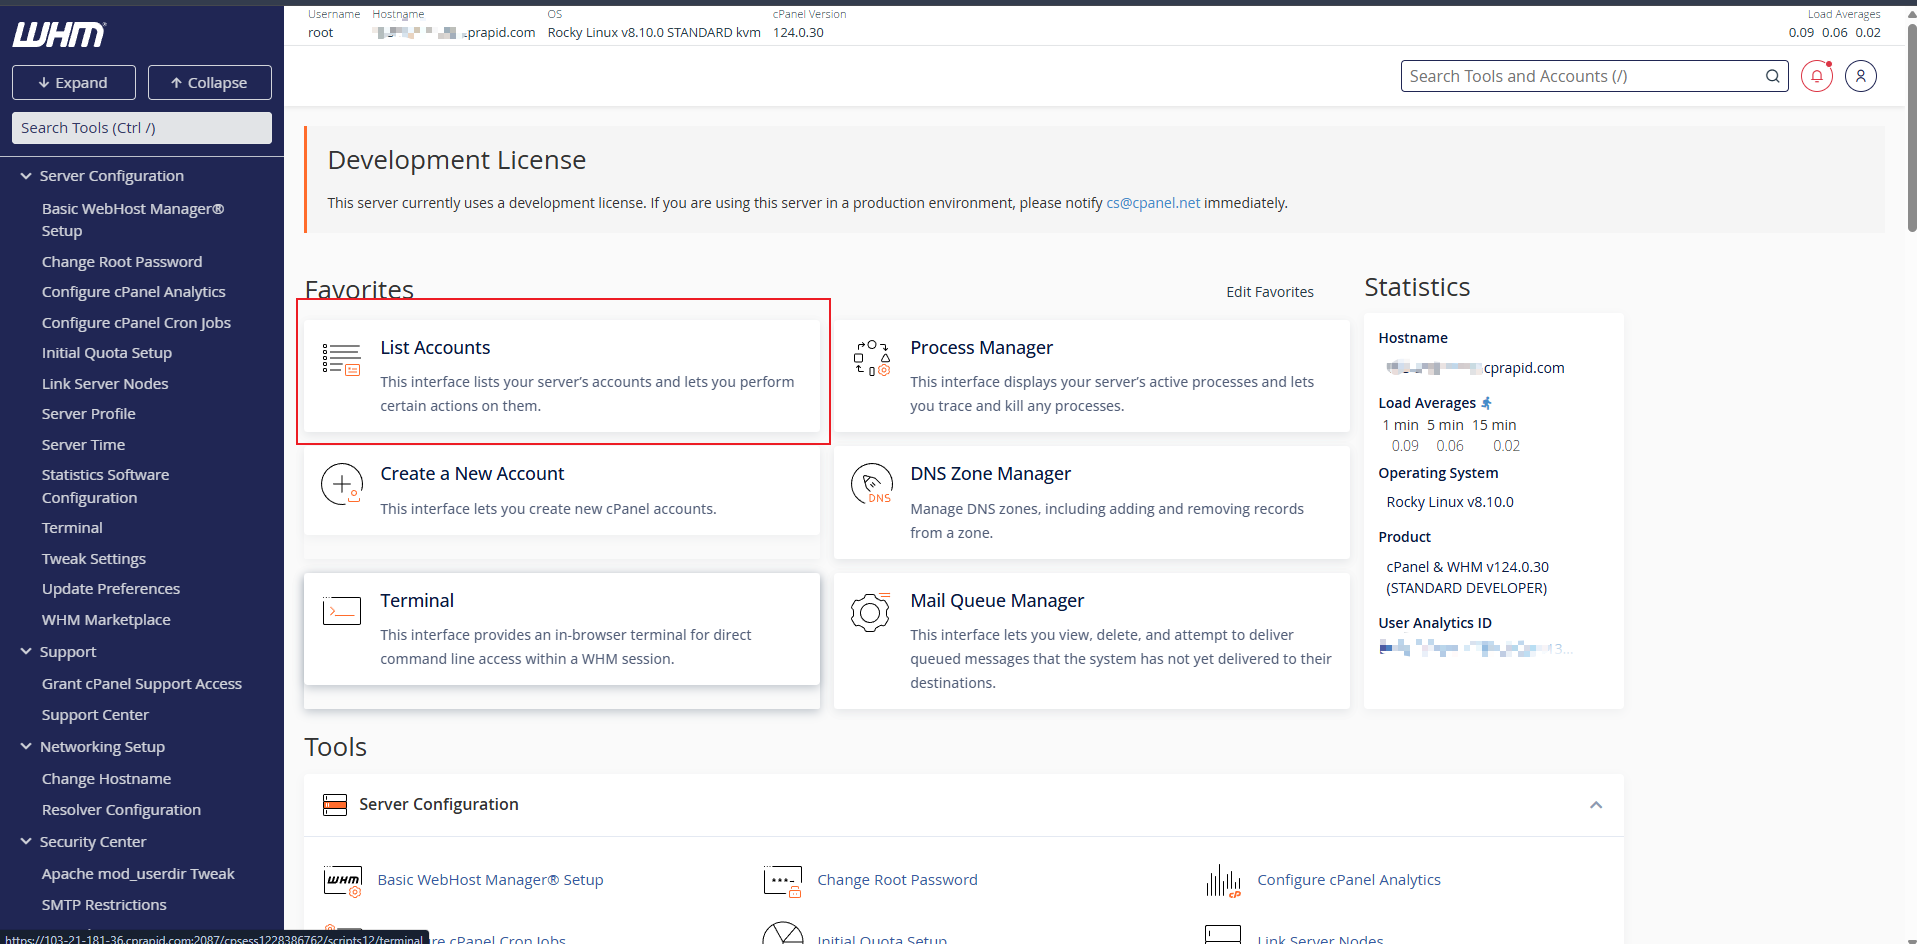
Task: Collapse the Support sidebar group
Action: 26,652
